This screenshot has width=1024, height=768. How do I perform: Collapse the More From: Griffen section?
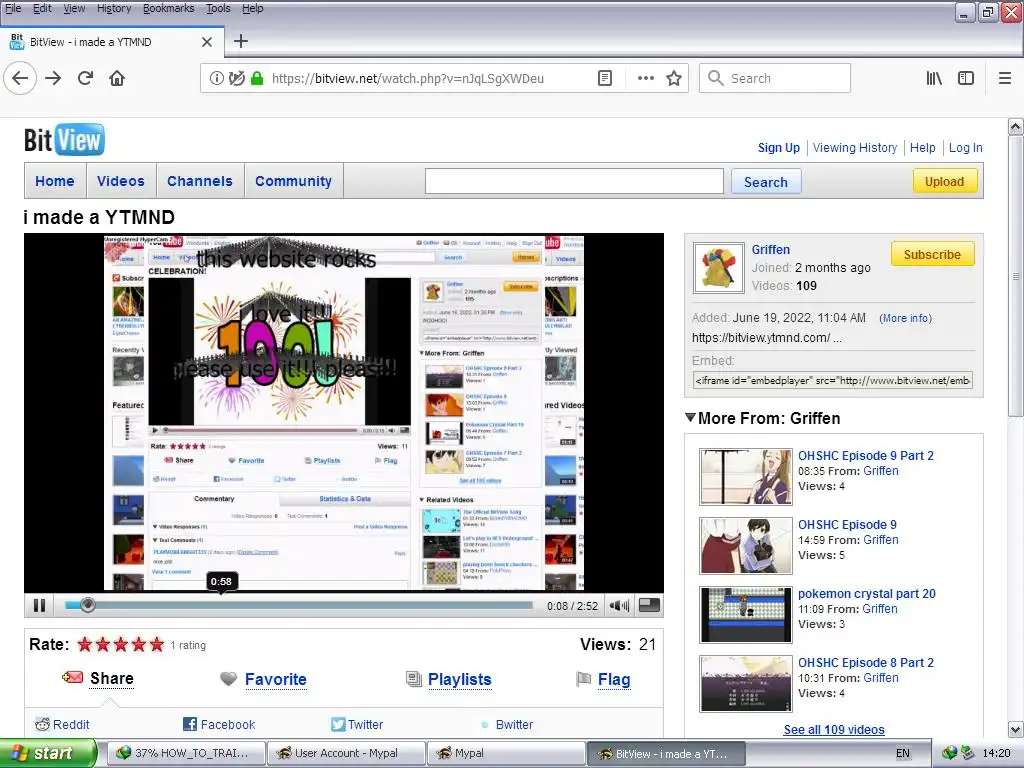(x=690, y=418)
